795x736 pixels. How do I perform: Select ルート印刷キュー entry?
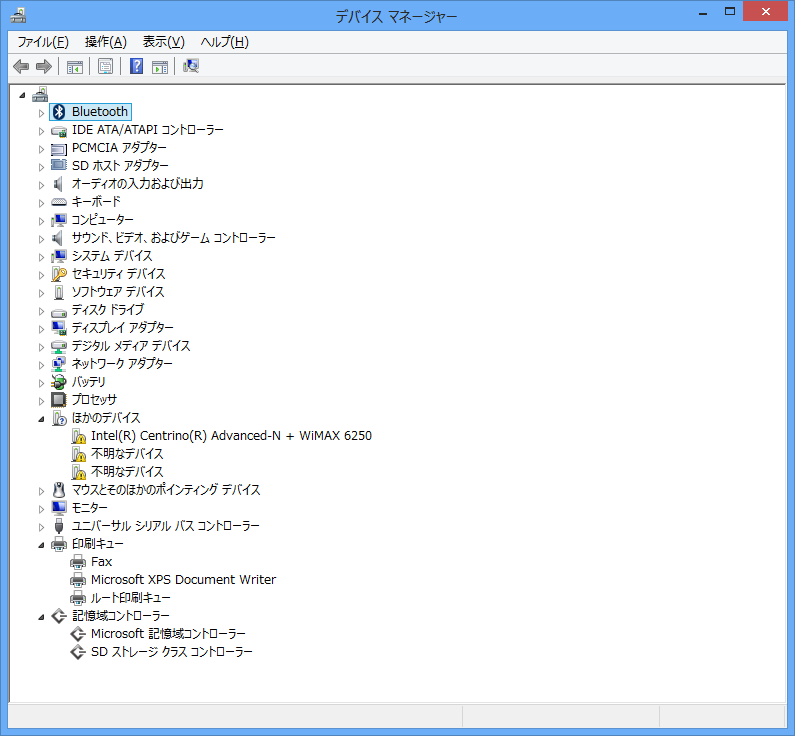coord(131,598)
